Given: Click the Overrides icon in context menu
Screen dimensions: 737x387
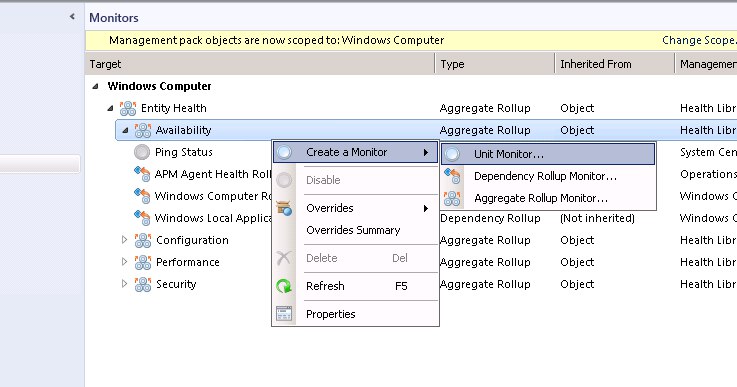Looking at the screenshot, I should (x=284, y=208).
